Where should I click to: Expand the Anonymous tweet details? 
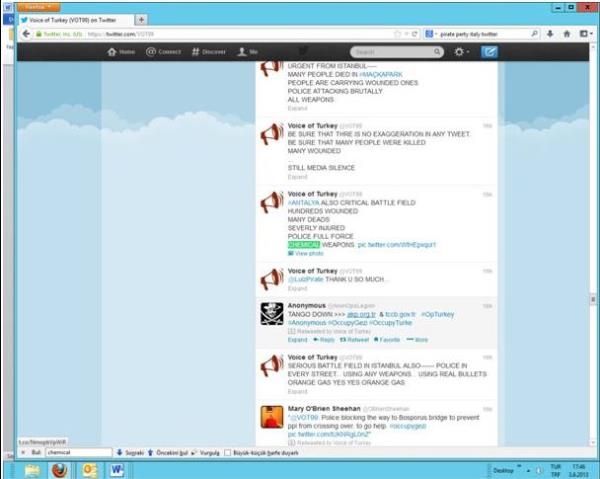297,340
